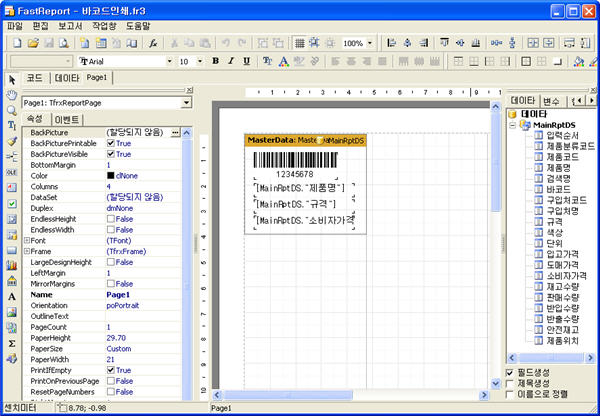600x416 pixels.
Task: Open the Arial font name dropdown
Action: [169, 61]
